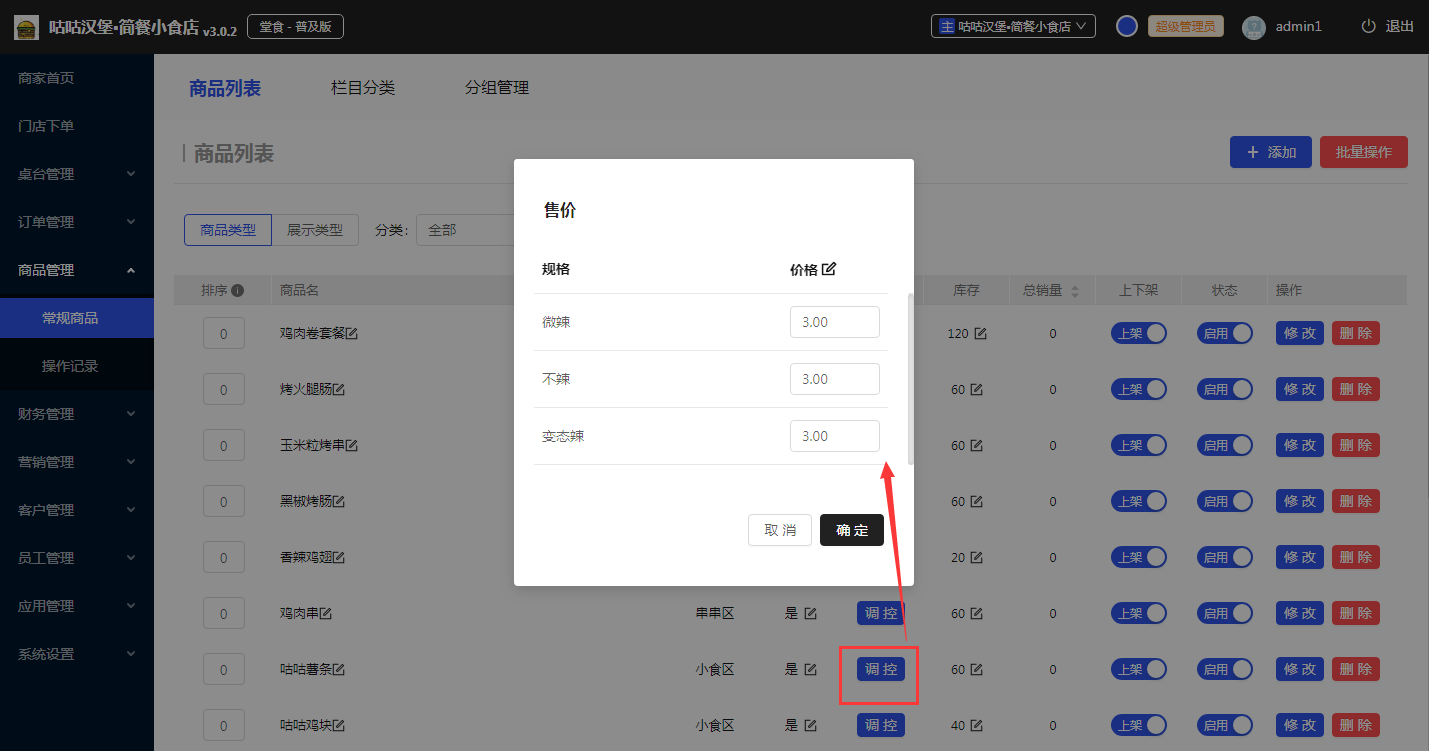Image resolution: width=1429 pixels, height=751 pixels.
Task: Click the 售价 dialog vertical scrollbar
Action: [x=910, y=379]
